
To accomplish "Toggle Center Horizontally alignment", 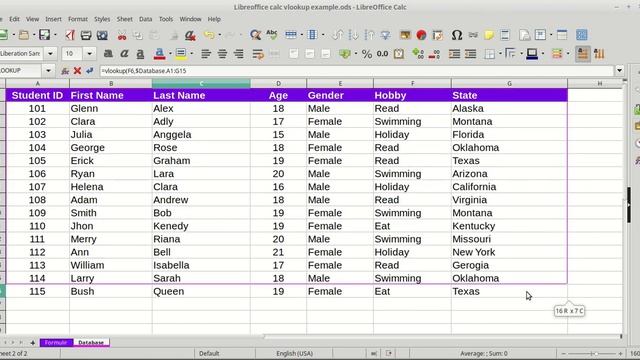I will pos(222,54).
